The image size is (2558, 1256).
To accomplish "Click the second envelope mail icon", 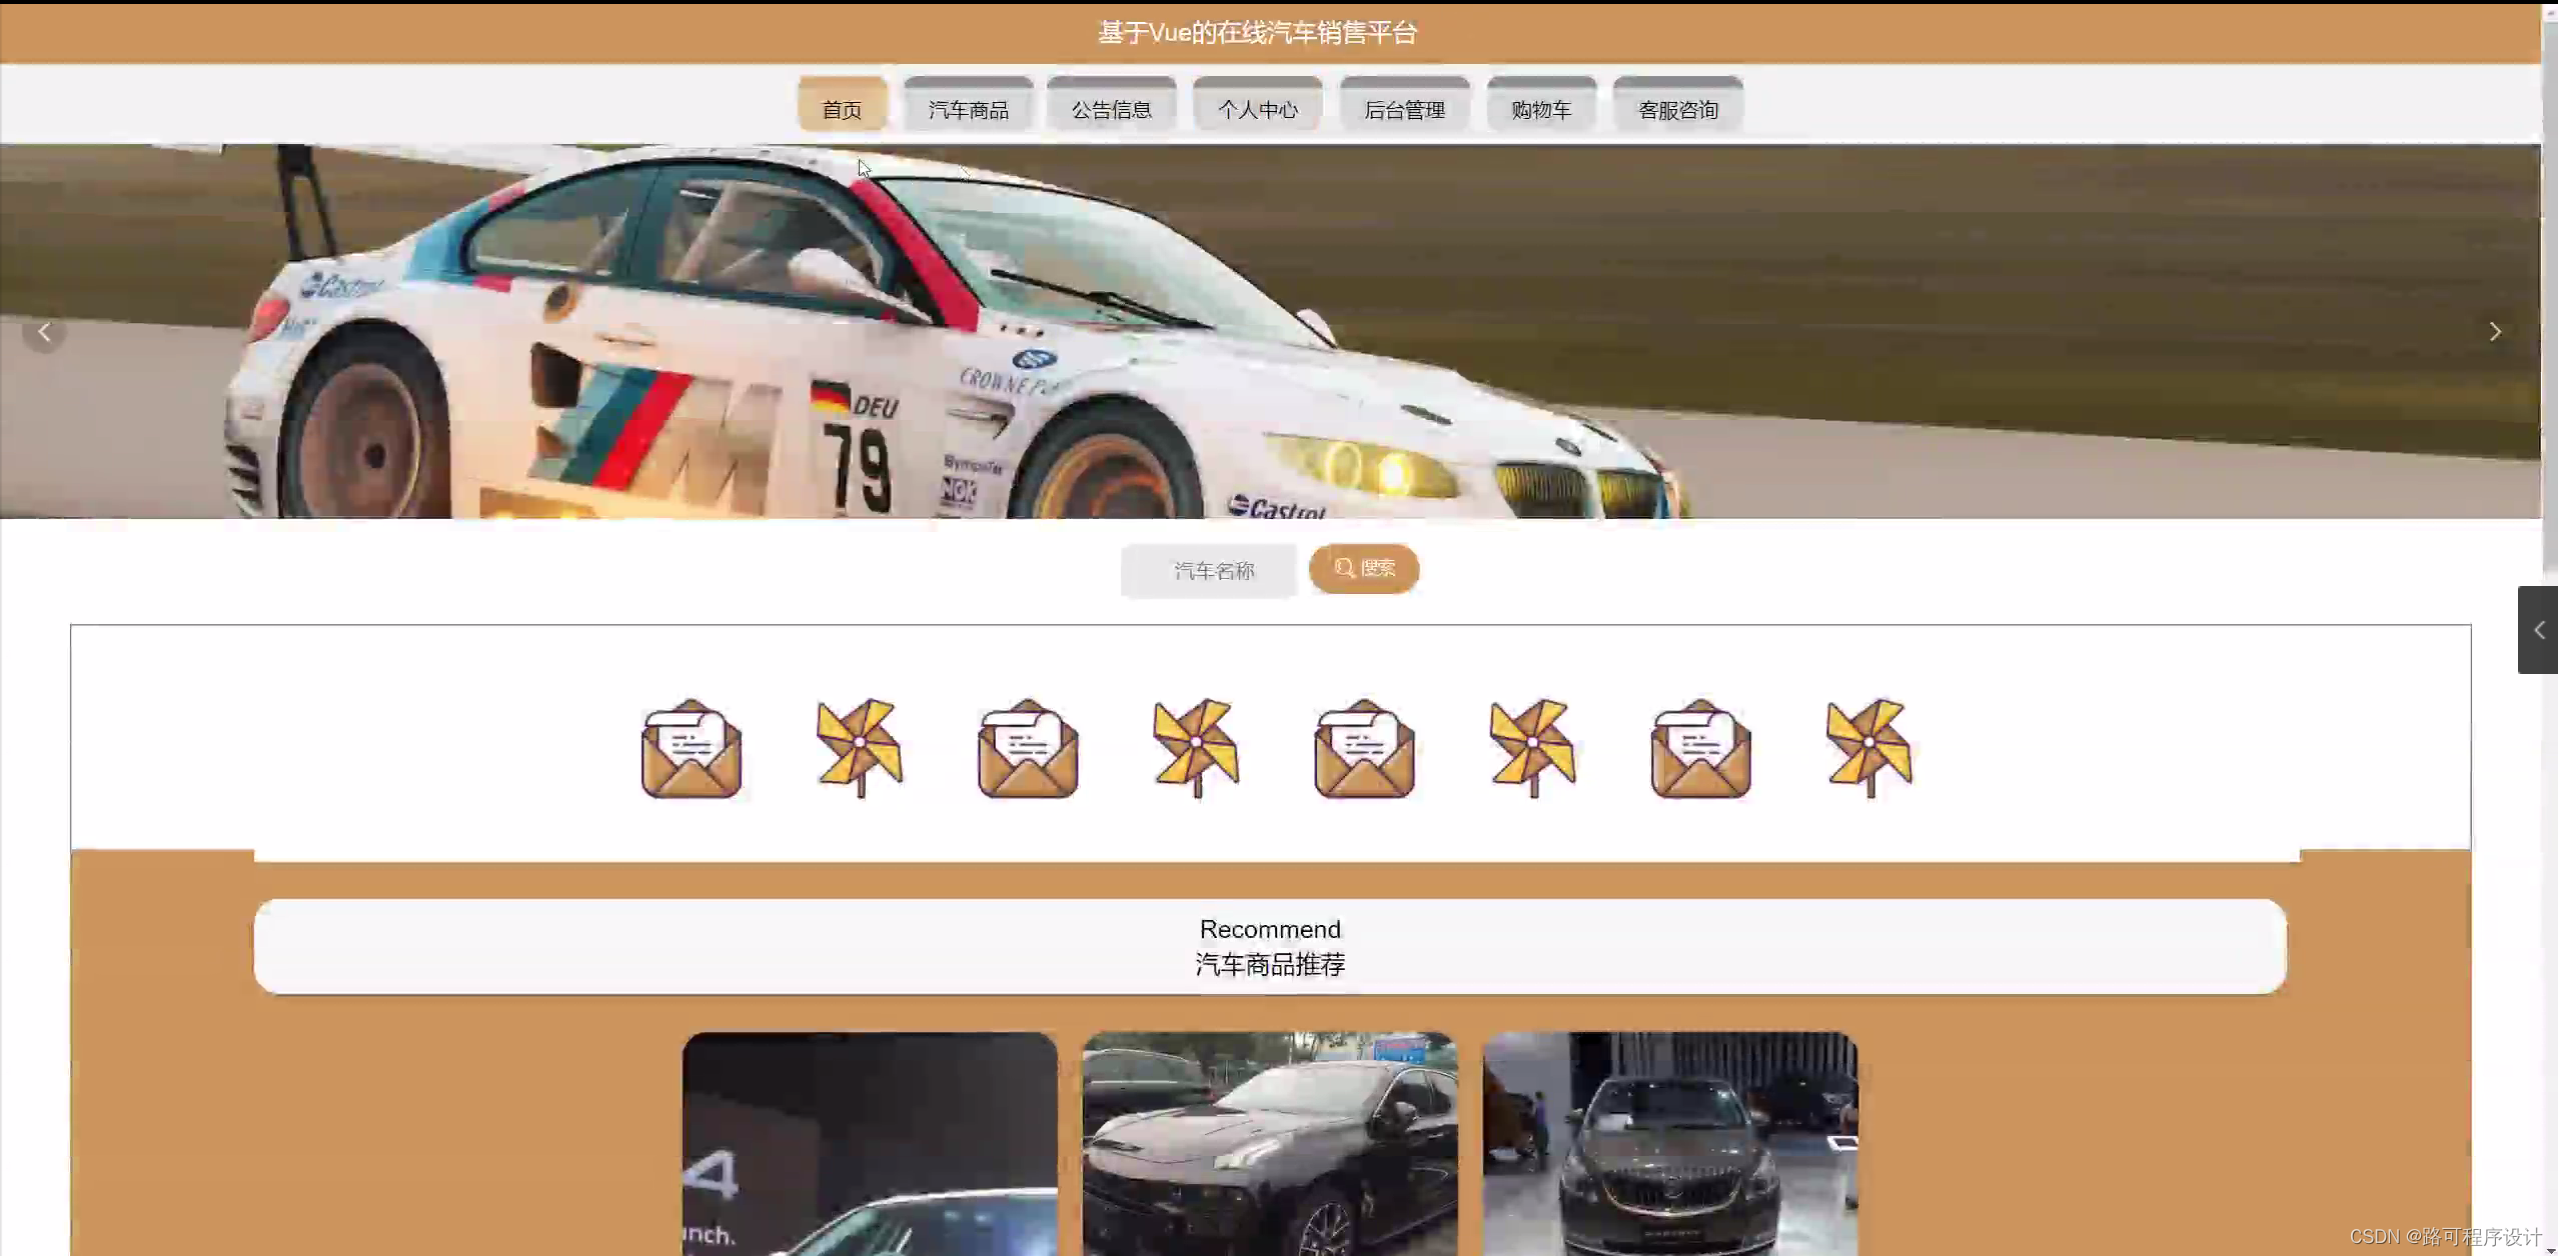I will coord(1027,748).
